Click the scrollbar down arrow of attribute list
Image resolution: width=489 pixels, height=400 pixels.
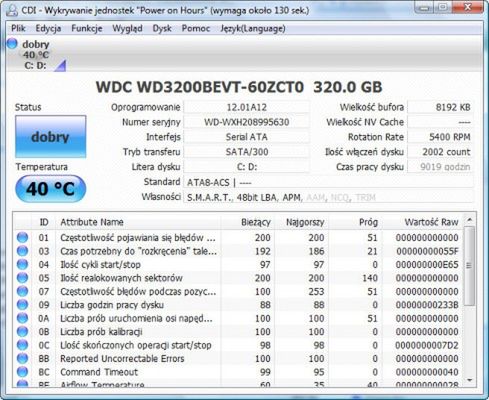(469, 380)
